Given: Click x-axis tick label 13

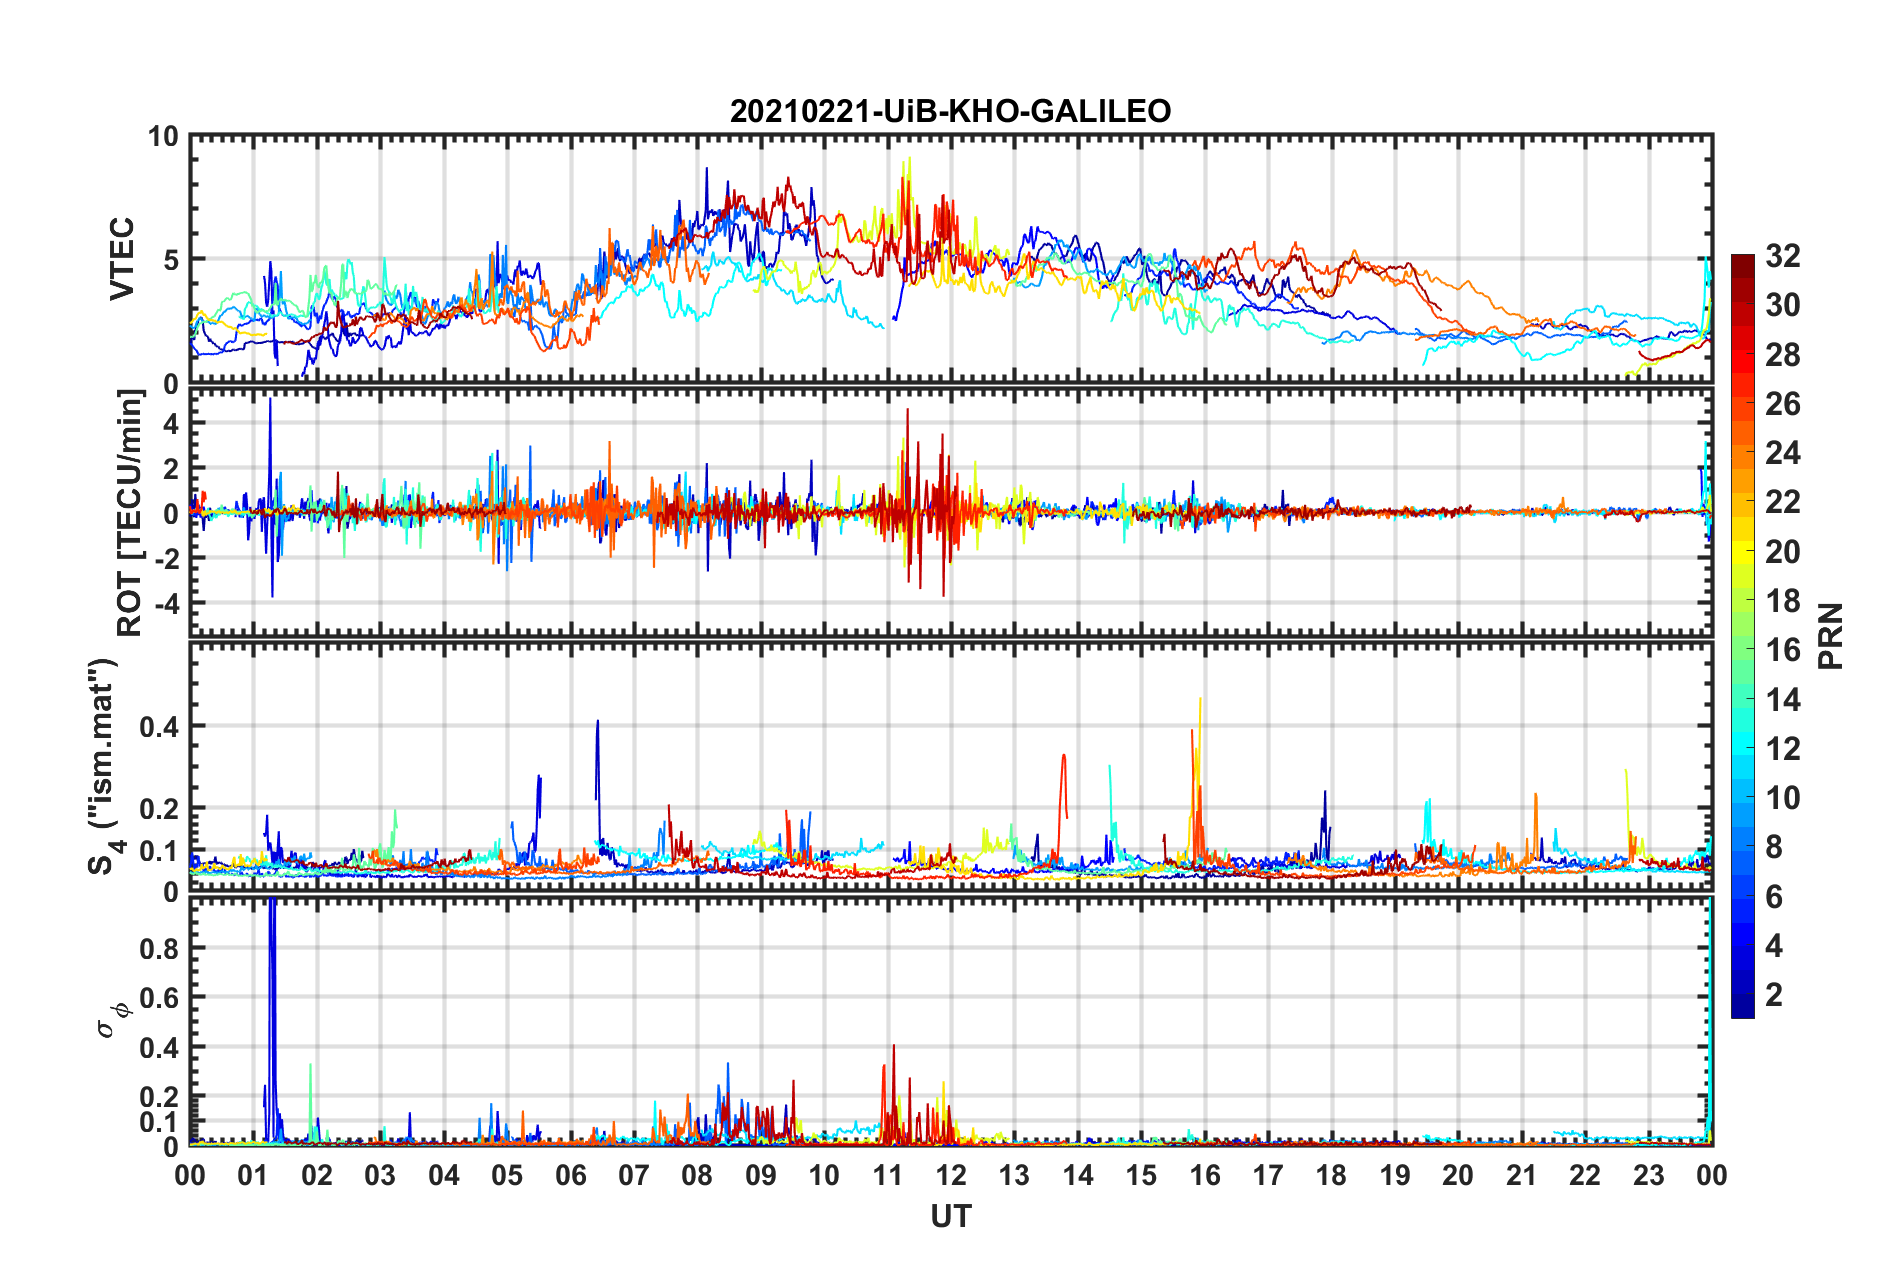Looking at the screenshot, I should (1015, 1175).
